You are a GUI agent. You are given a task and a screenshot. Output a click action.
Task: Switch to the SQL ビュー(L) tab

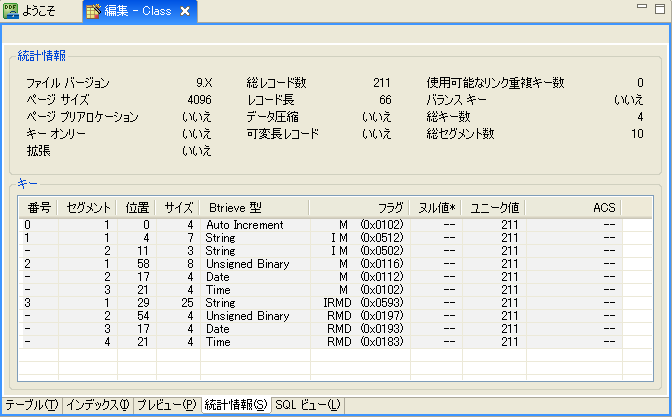click(x=308, y=405)
